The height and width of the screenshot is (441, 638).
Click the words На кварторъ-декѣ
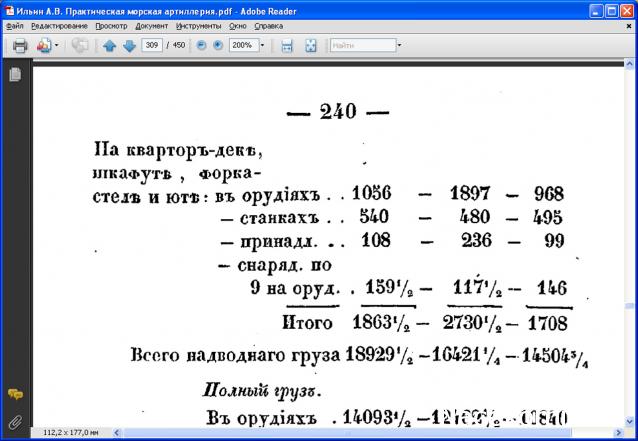[179, 151]
